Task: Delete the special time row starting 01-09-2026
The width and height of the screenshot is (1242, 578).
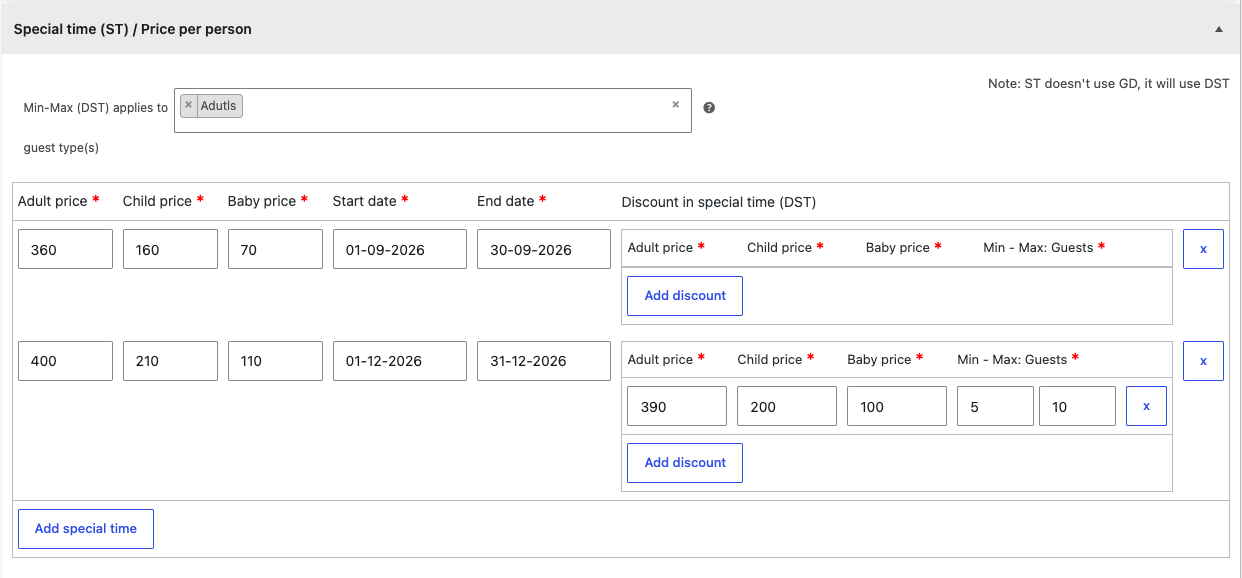Action: [x=1203, y=249]
